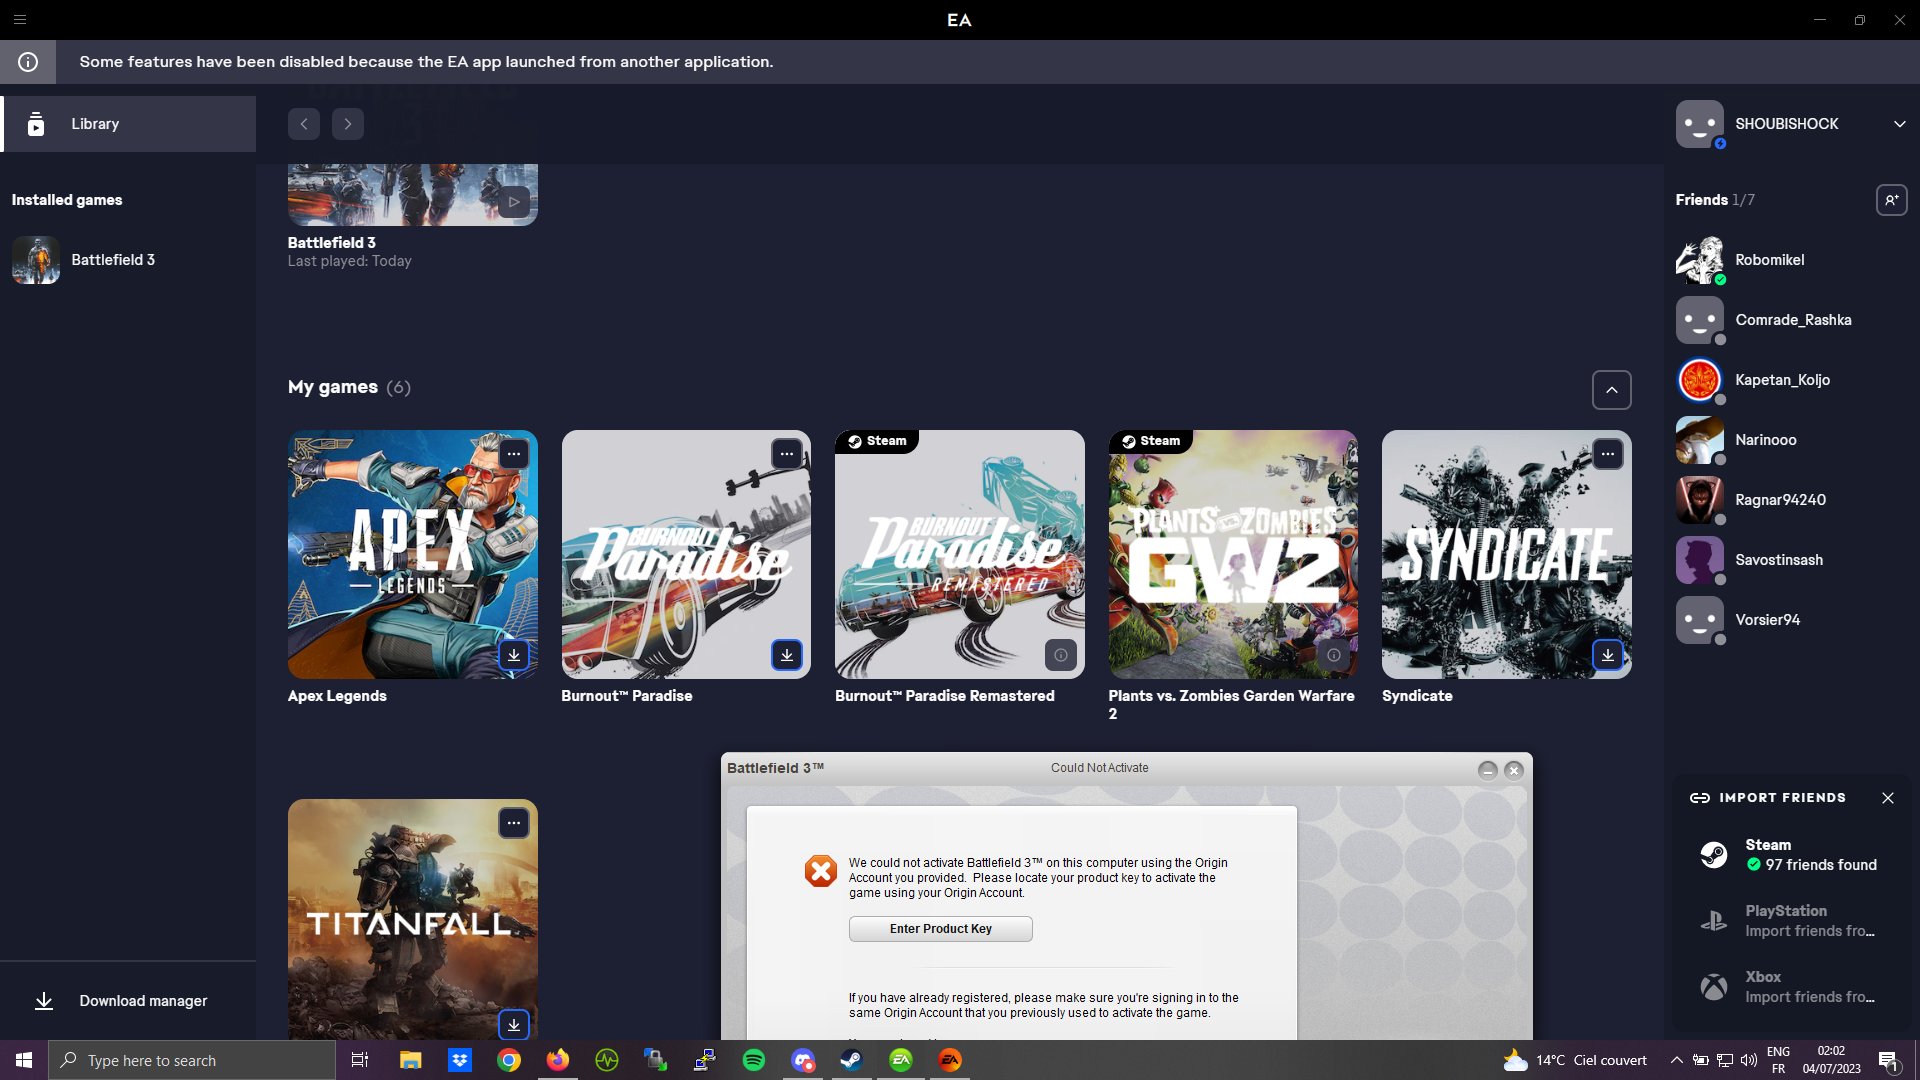This screenshot has height=1080, width=1920.
Task: Open friend Comrade_Rashka
Action: (x=1790, y=320)
